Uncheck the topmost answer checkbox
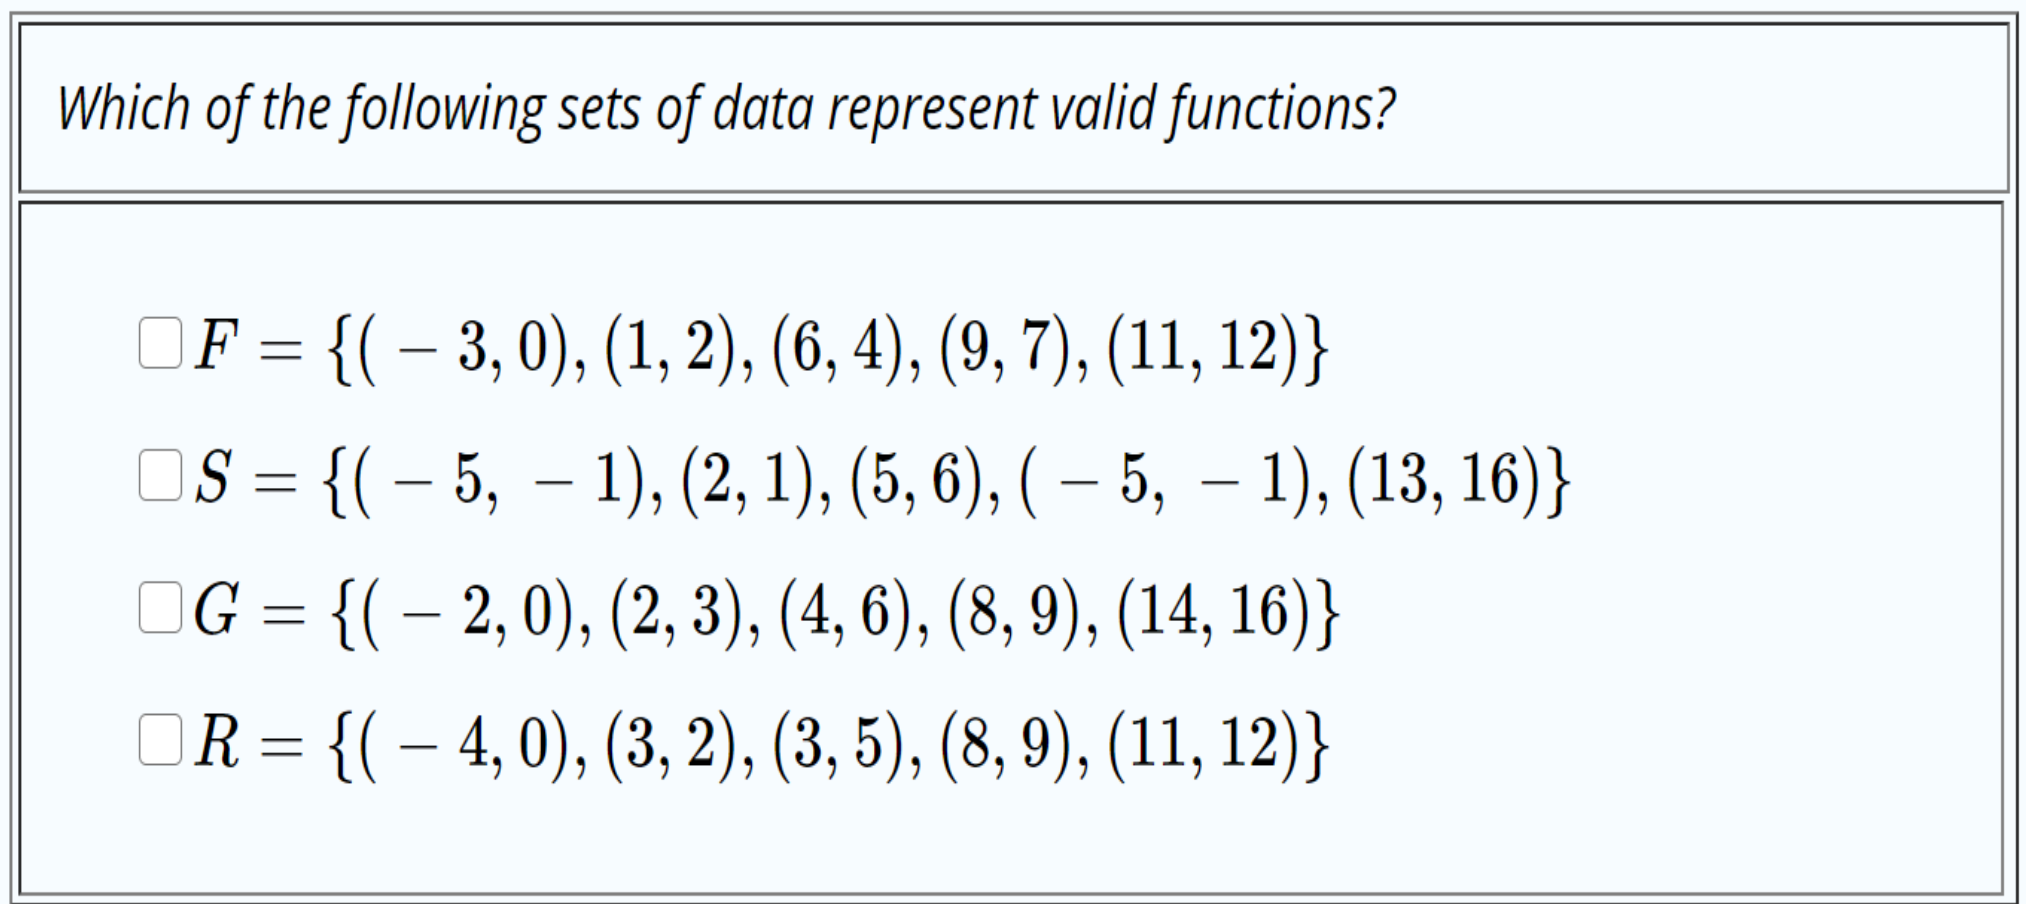This screenshot has width=2026, height=904. [x=160, y=340]
